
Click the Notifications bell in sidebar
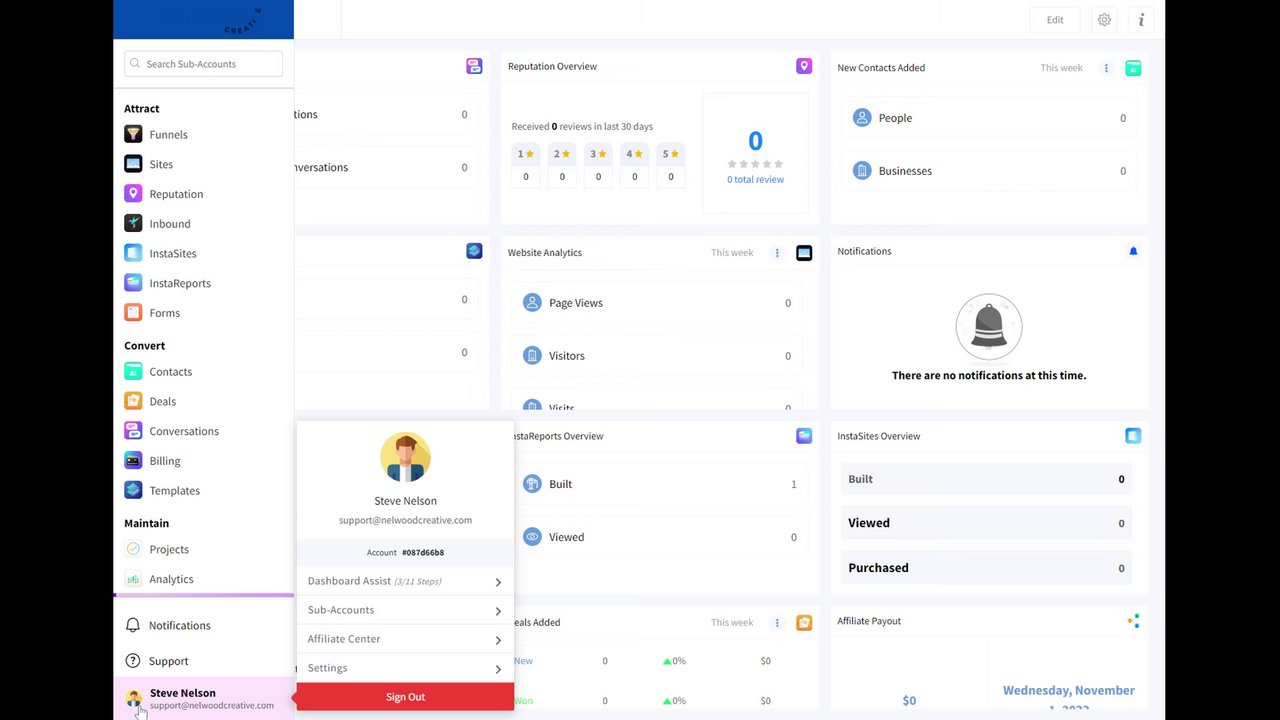pos(132,625)
